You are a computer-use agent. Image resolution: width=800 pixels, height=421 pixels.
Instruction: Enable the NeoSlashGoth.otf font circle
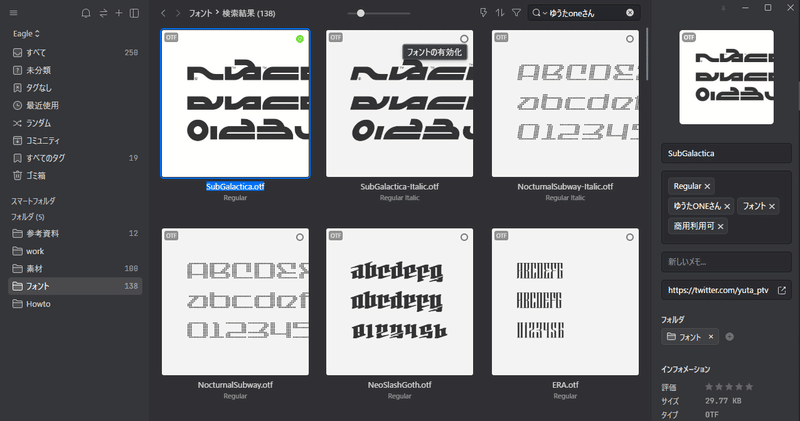pyautogui.click(x=464, y=237)
